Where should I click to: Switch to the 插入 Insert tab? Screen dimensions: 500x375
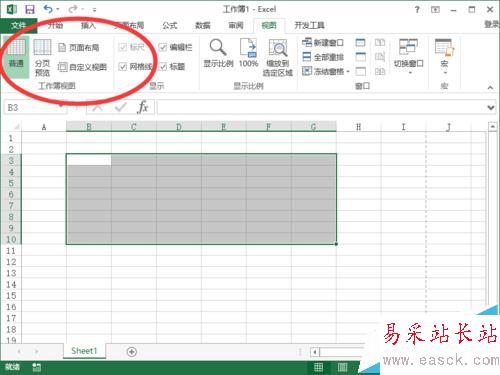[89, 25]
